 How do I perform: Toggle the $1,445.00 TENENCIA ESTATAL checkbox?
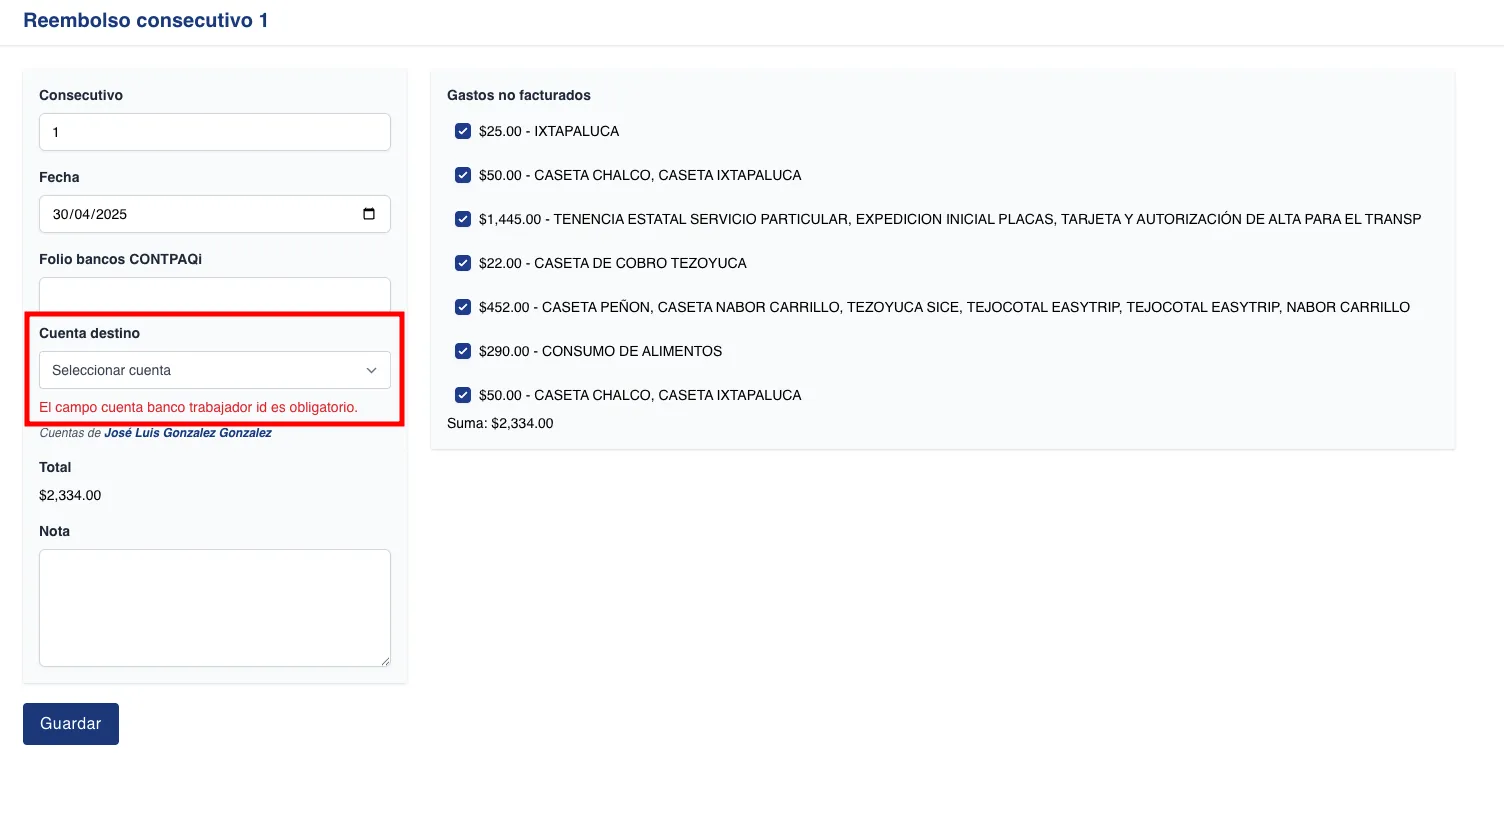pyautogui.click(x=463, y=219)
